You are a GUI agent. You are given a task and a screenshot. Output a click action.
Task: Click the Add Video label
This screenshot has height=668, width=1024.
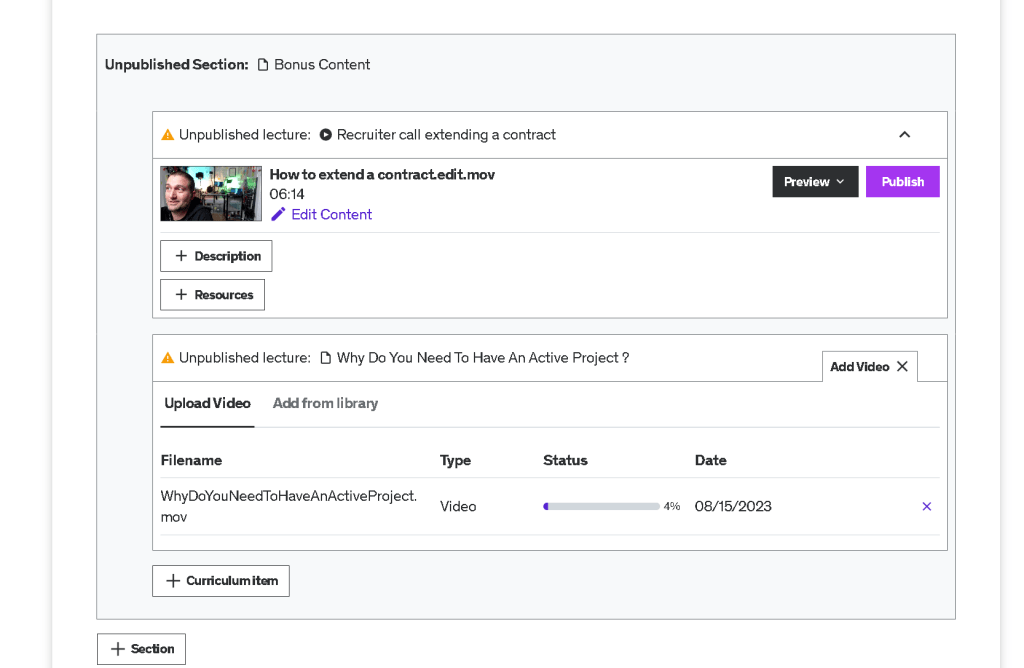[859, 366]
